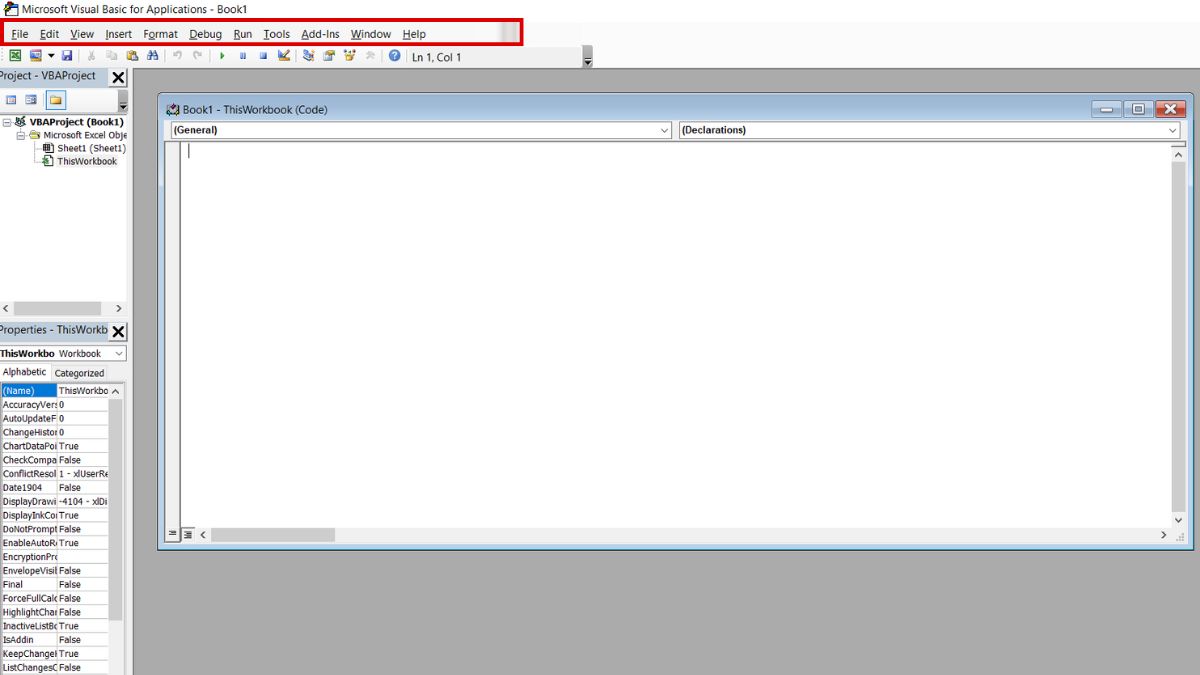Click the Properties list vertical scrollbar
The width and height of the screenshot is (1200, 675).
point(116,510)
